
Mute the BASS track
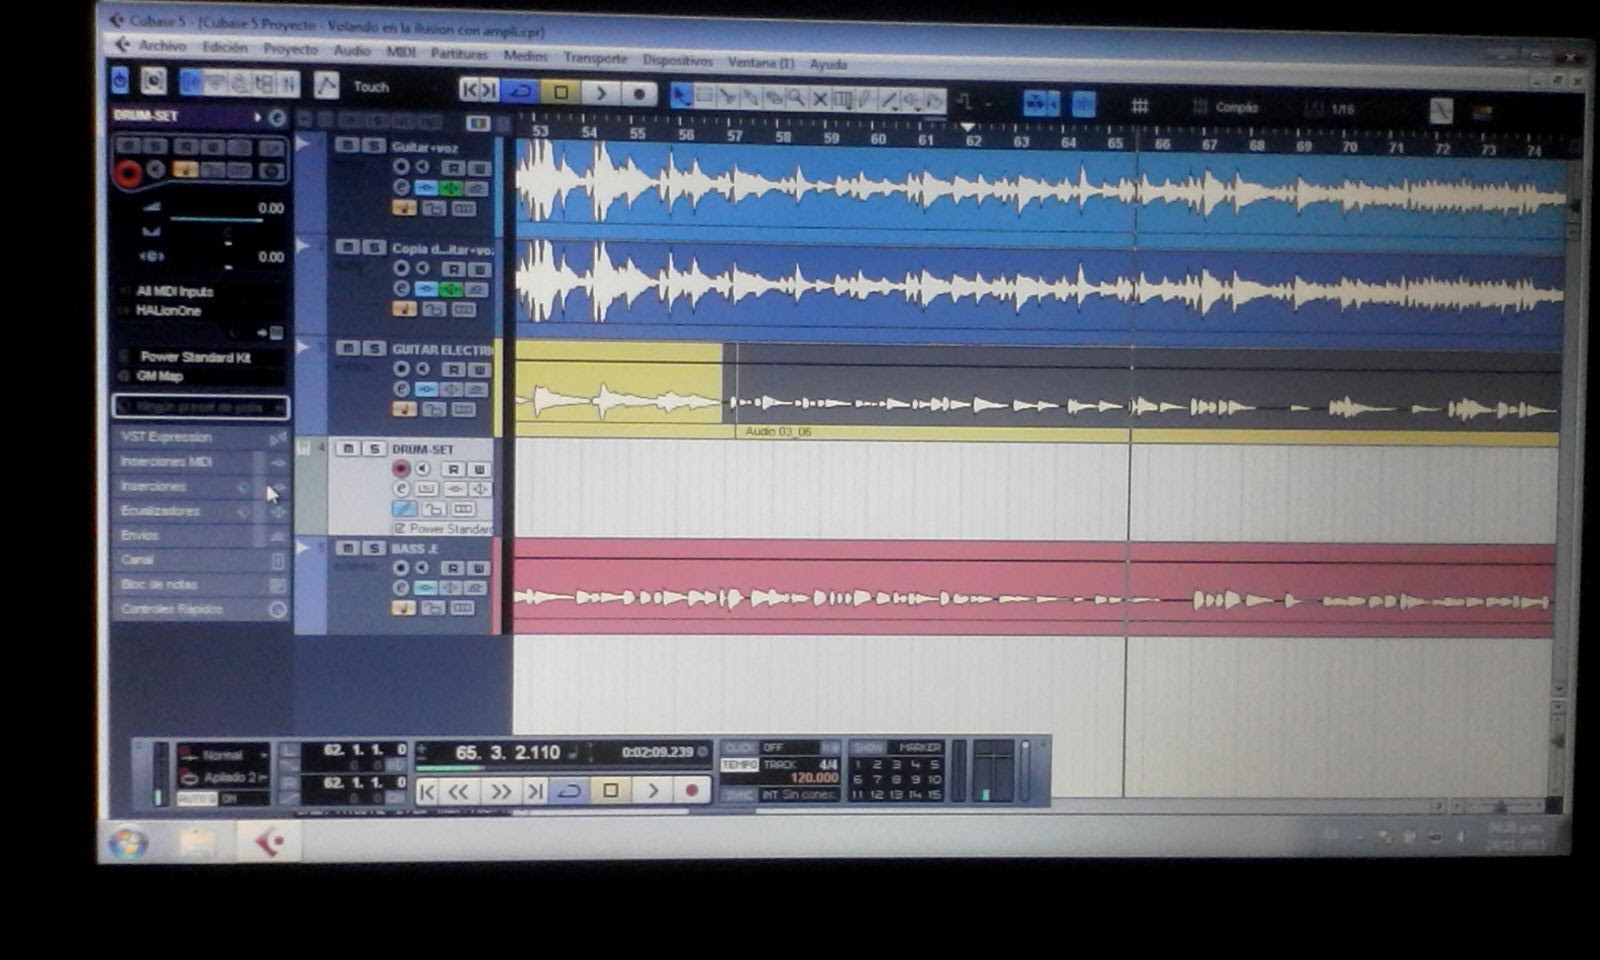(347, 548)
